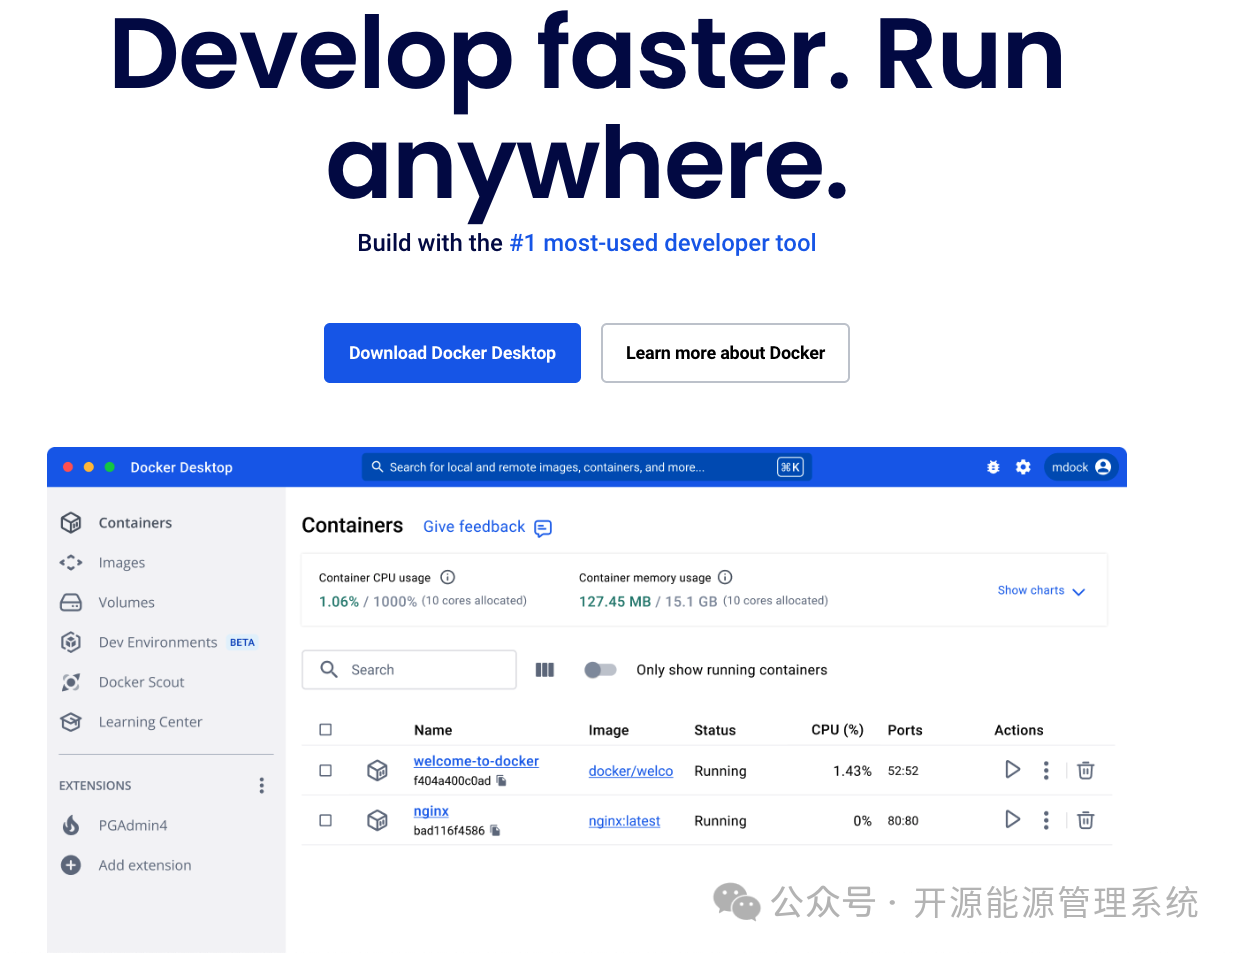Click the Add extension label
This screenshot has width=1239, height=953.
pyautogui.click(x=145, y=865)
